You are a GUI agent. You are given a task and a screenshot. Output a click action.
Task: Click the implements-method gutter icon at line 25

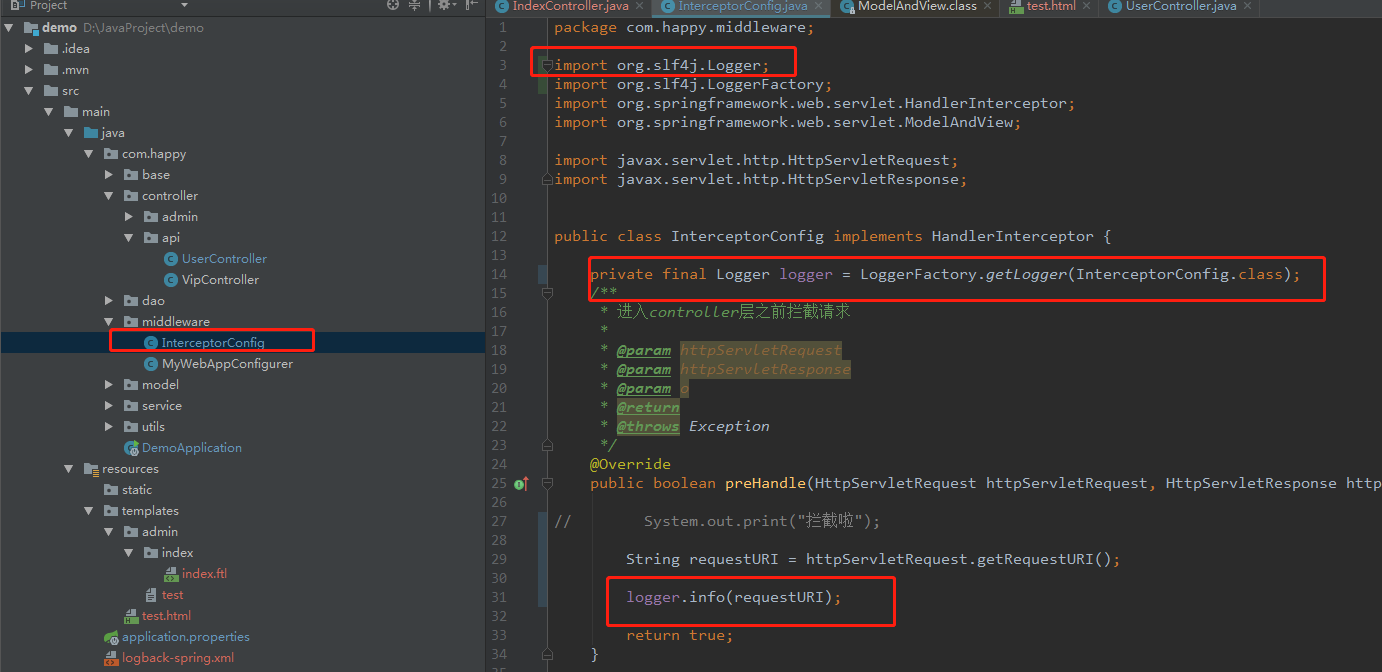point(521,484)
